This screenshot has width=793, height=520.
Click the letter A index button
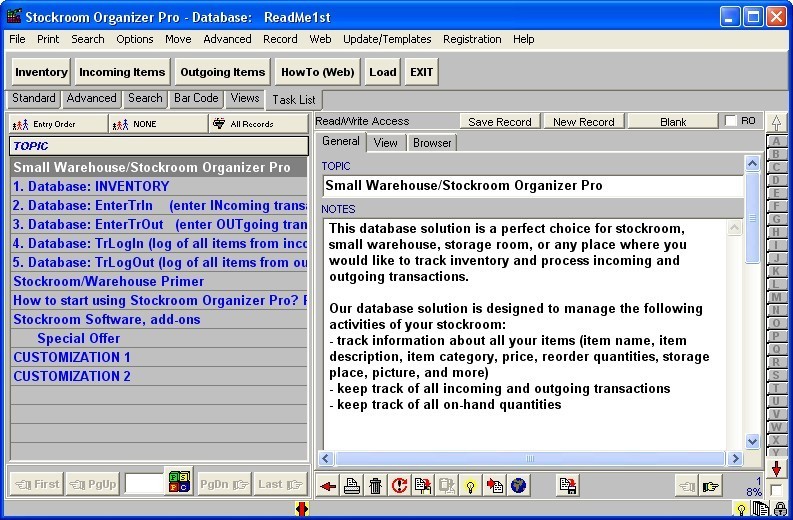click(776, 142)
